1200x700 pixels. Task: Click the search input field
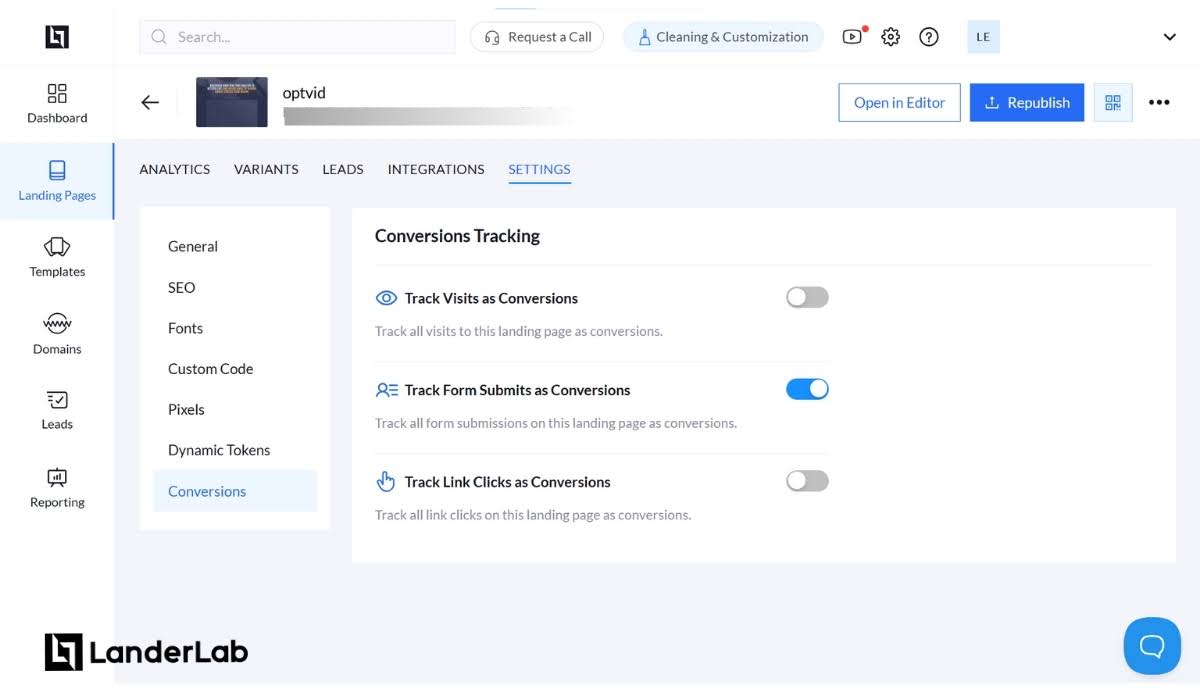pos(297,37)
